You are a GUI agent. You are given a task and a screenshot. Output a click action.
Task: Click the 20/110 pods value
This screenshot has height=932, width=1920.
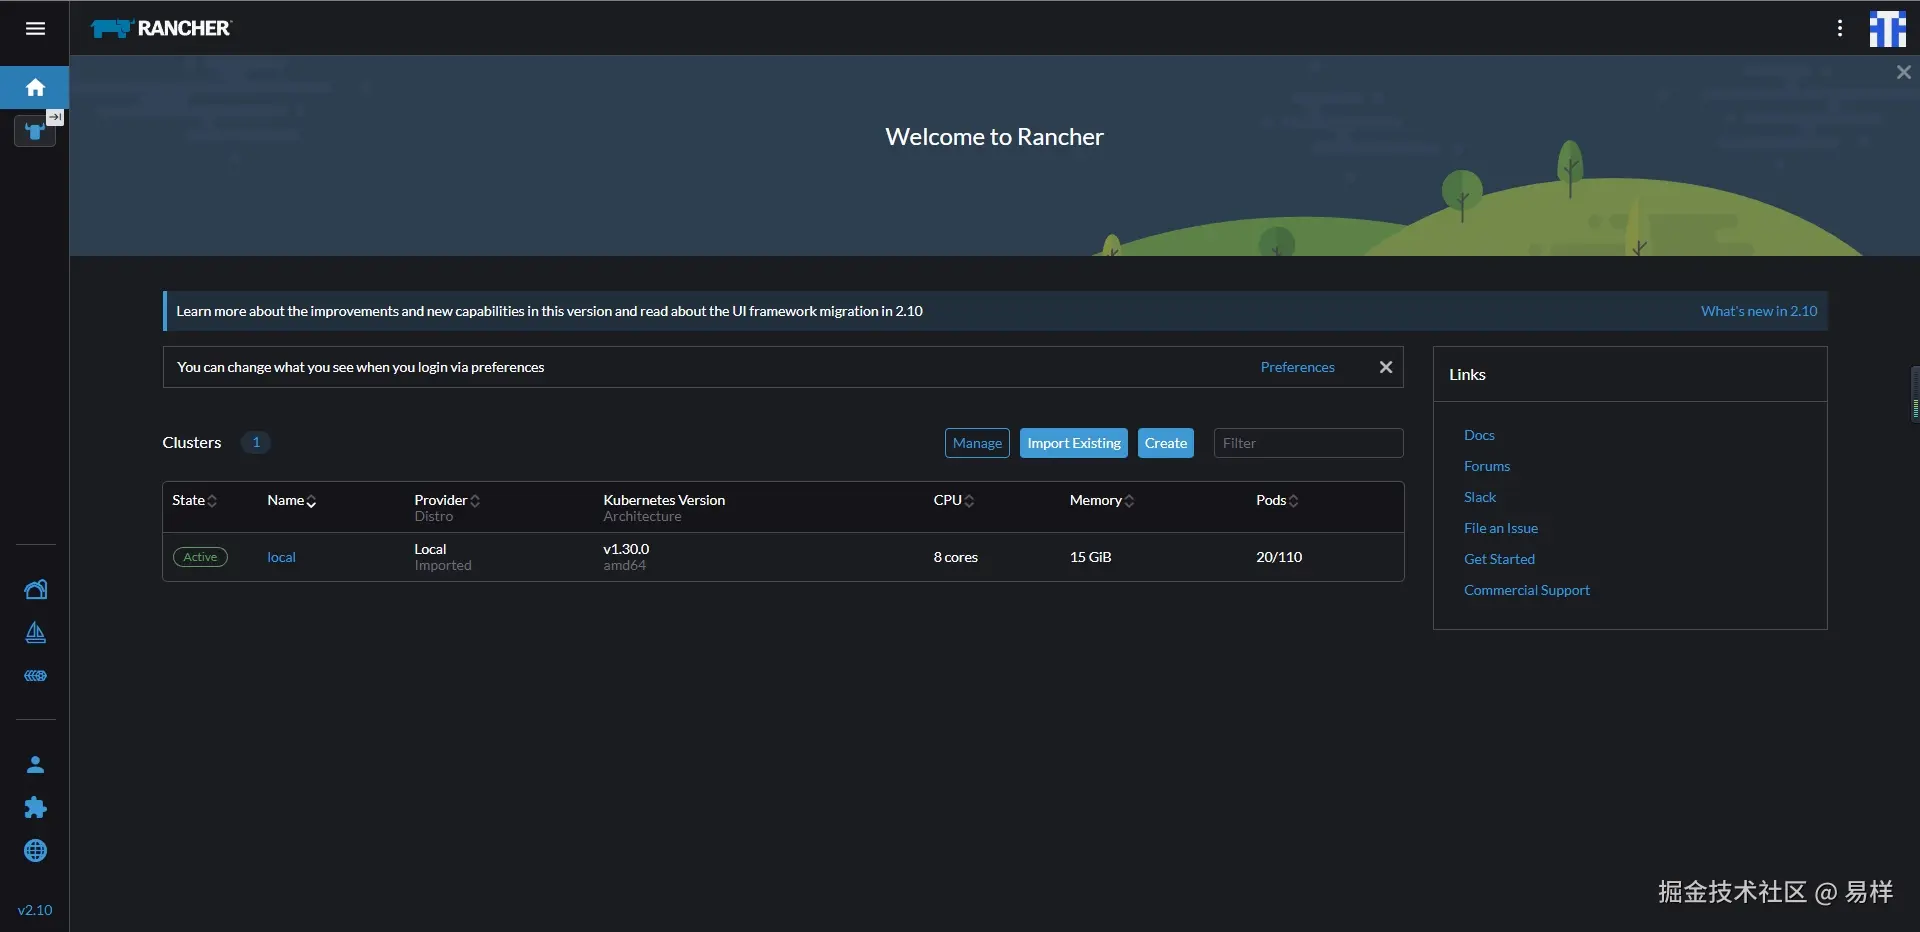point(1279,557)
